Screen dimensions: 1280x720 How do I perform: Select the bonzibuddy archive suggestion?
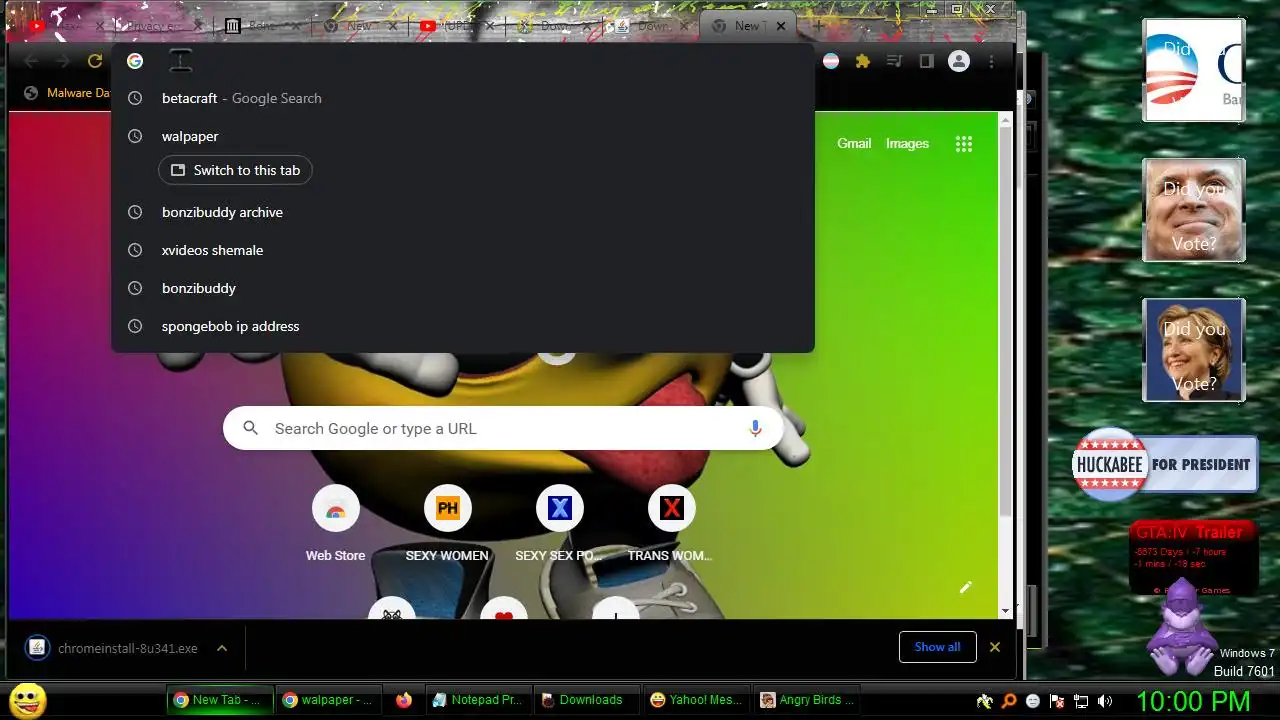[463, 212]
